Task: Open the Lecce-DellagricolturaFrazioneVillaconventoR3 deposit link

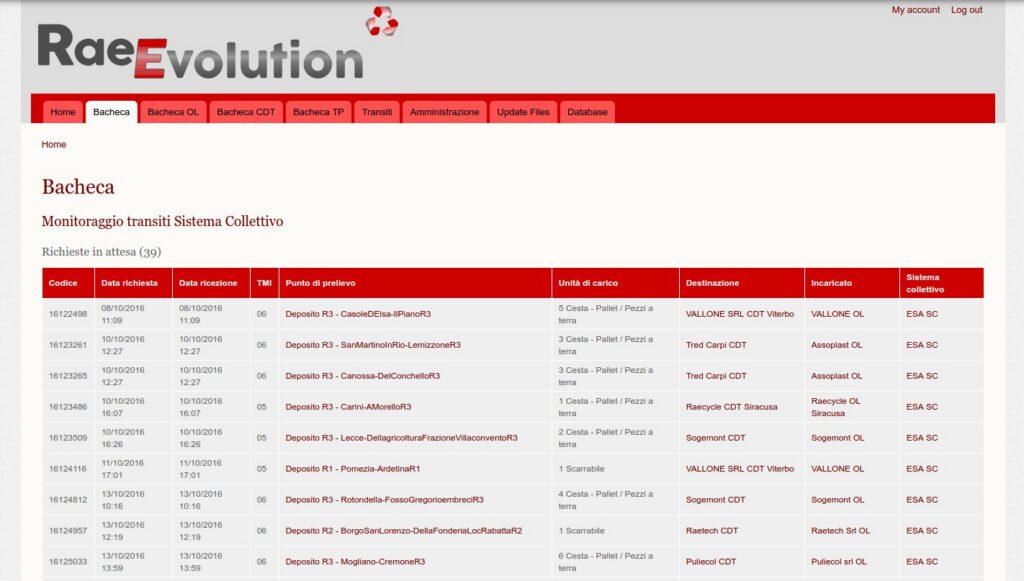Action: [x=401, y=438]
